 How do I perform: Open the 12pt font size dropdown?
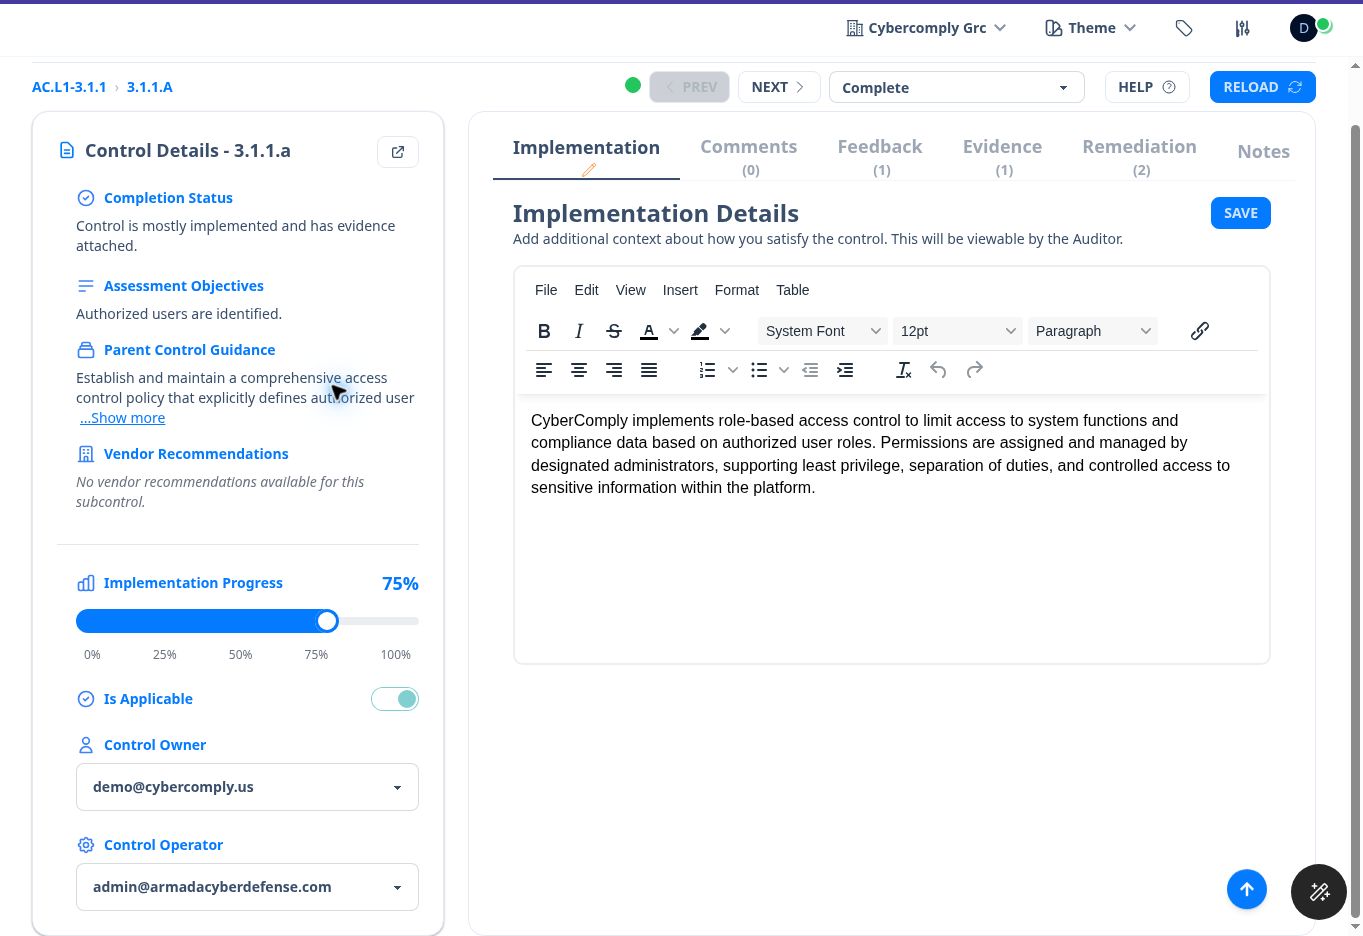point(957,331)
